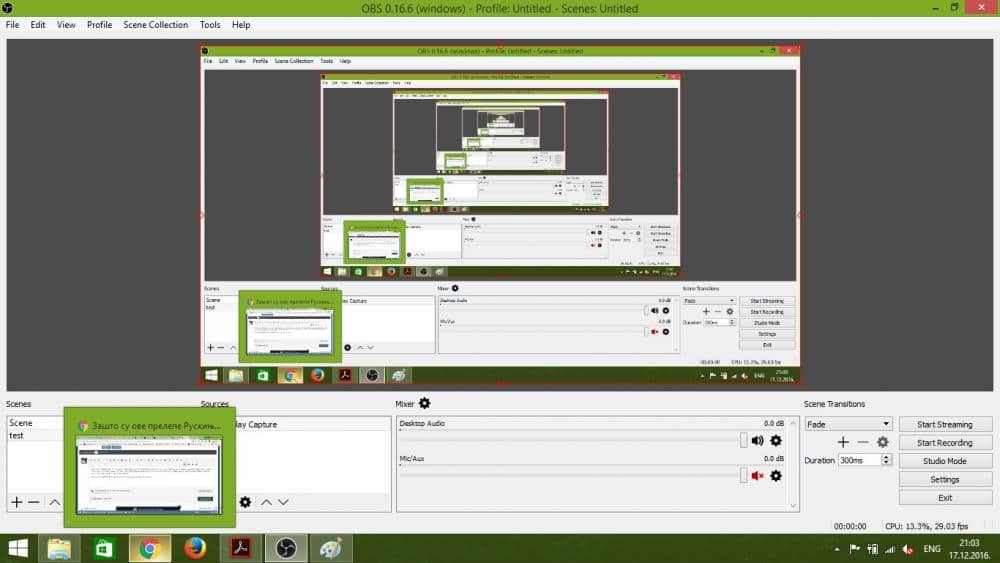Open transition properties gear icon
This screenshot has height=563, width=1000.
[883, 442]
